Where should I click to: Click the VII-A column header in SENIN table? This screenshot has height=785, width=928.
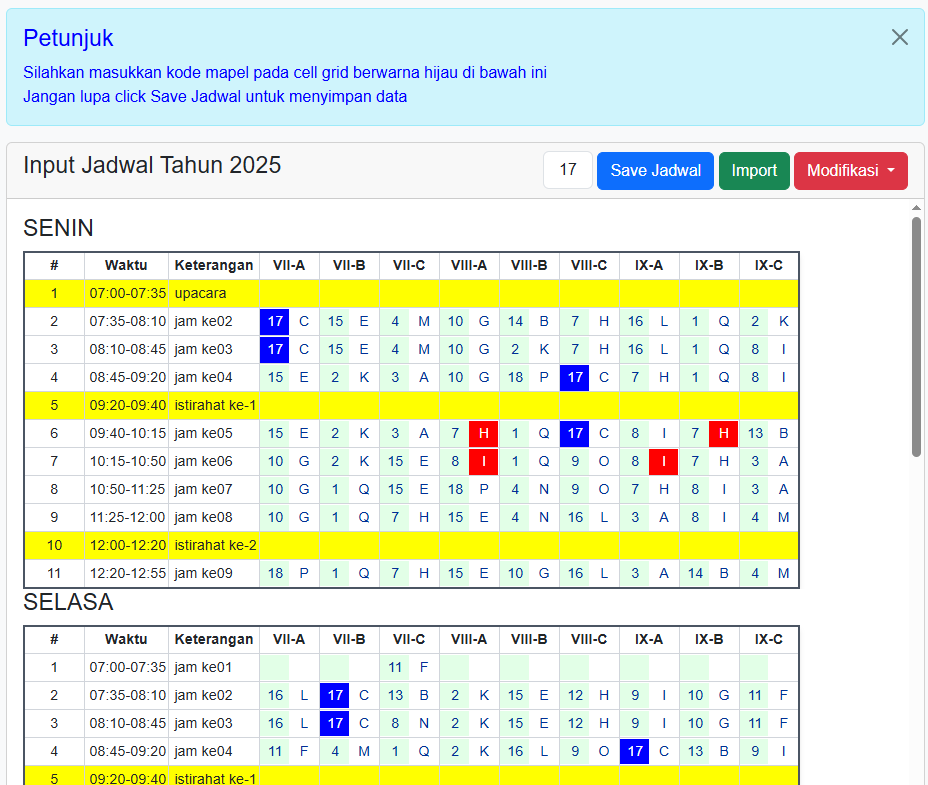289,265
